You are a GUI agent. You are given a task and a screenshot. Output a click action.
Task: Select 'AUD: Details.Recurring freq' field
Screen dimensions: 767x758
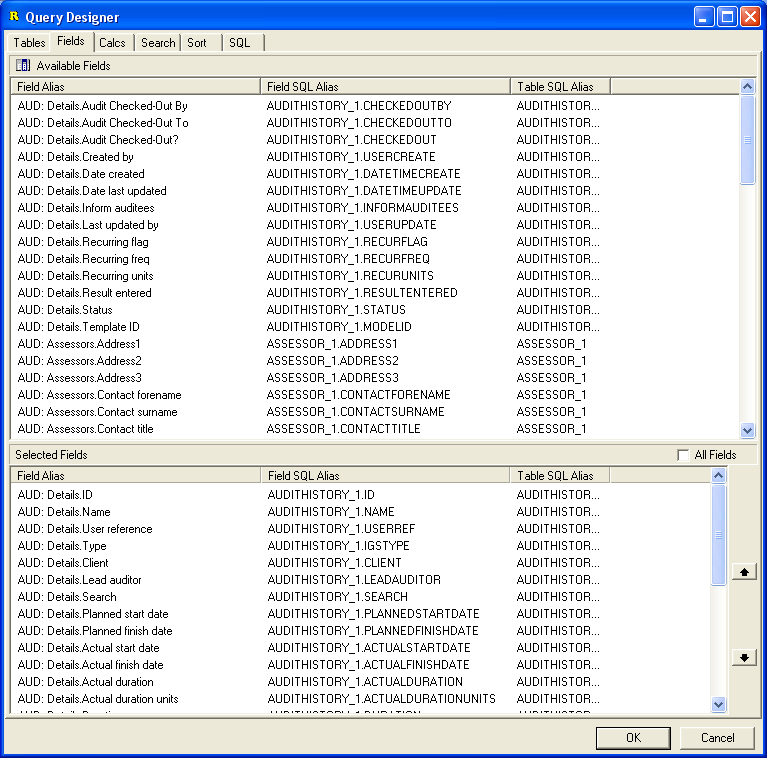(375, 259)
